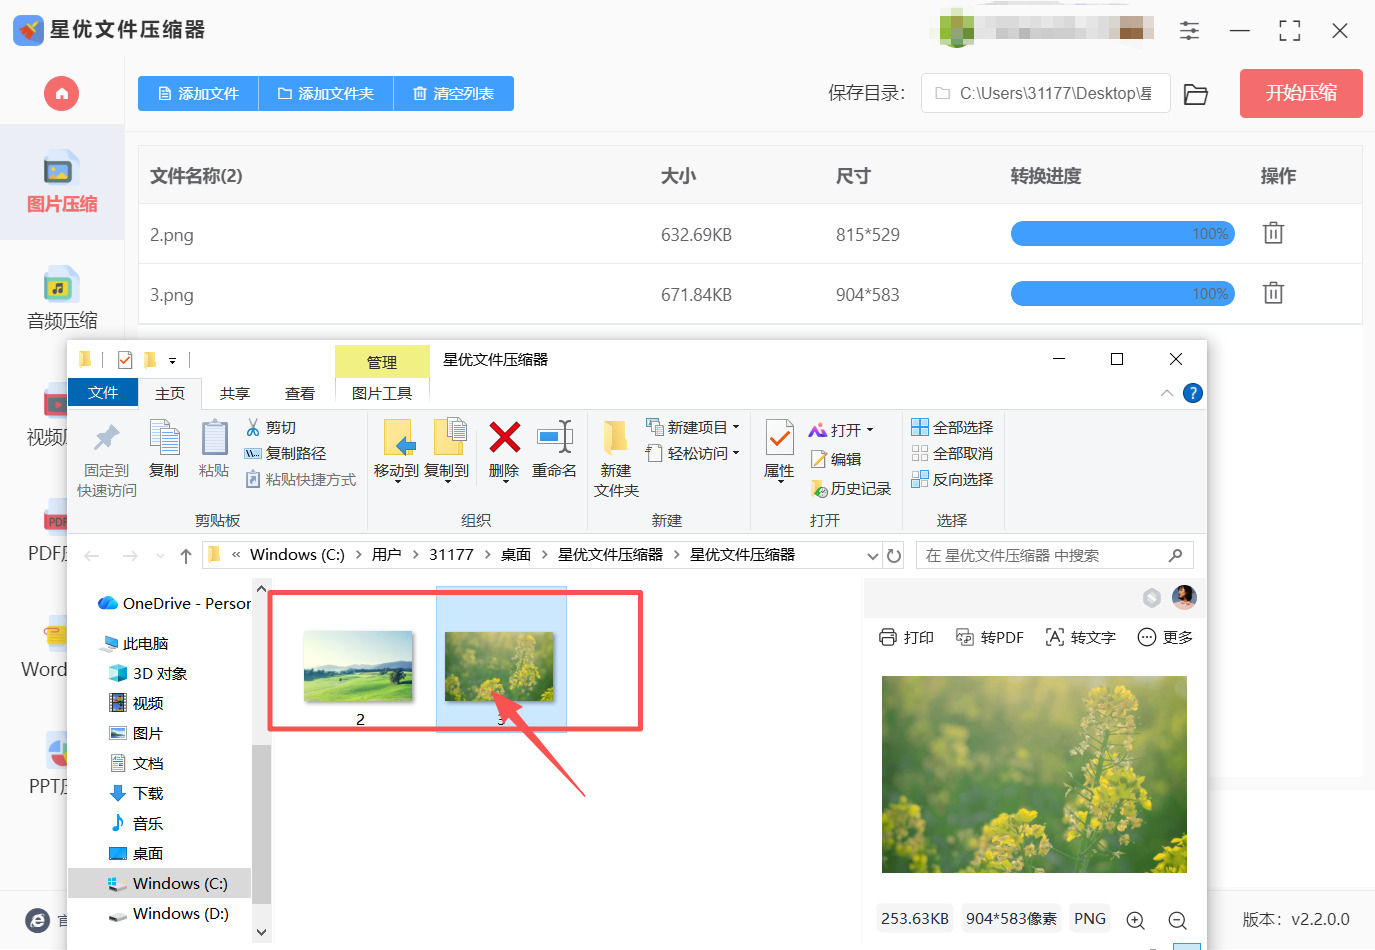The height and width of the screenshot is (950, 1375).
Task: Select Windows (D:) drive in navigation tree
Action: pyautogui.click(x=169, y=914)
